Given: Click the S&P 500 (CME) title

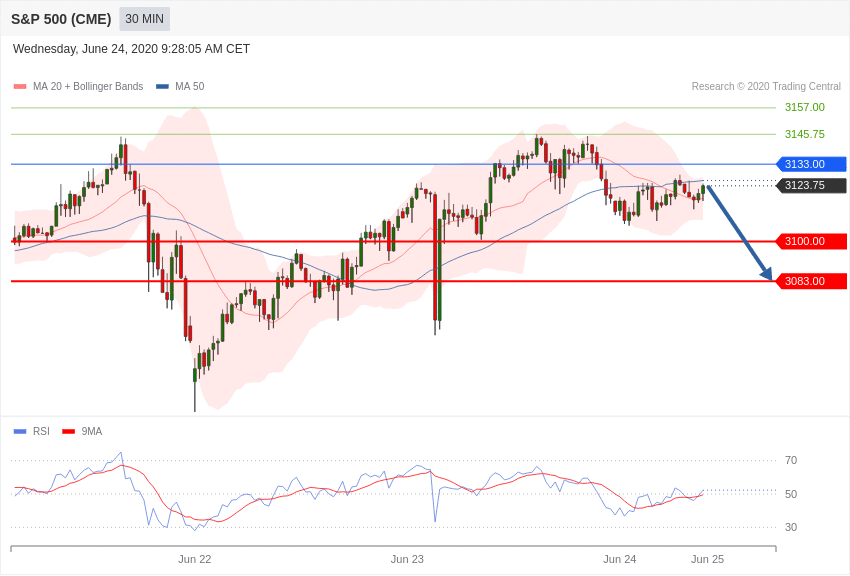Looking at the screenshot, I should click(x=61, y=19).
